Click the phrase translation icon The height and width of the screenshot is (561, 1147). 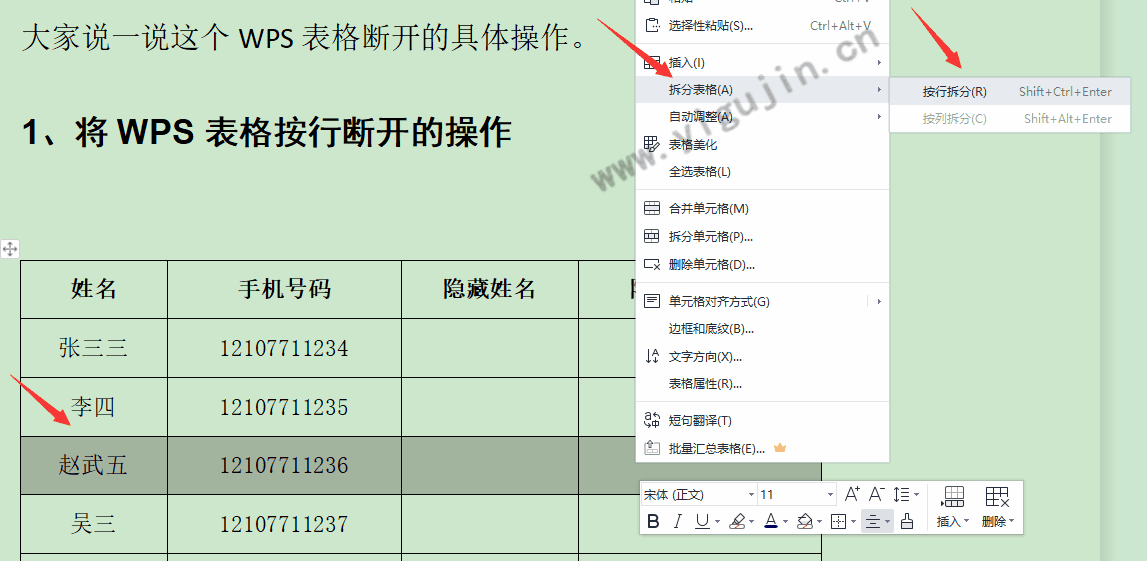pyautogui.click(x=651, y=420)
